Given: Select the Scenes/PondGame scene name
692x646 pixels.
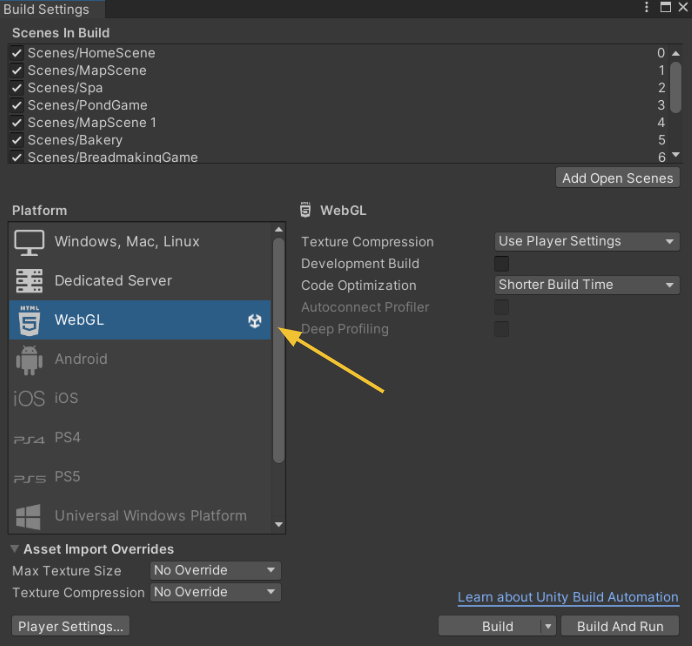Looking at the screenshot, I should pos(87,105).
